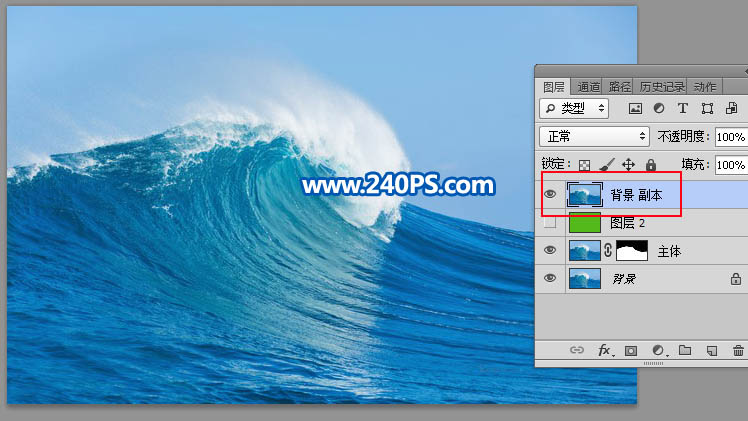
Task: Click the 背景 副本 layer name
Action: (636, 195)
